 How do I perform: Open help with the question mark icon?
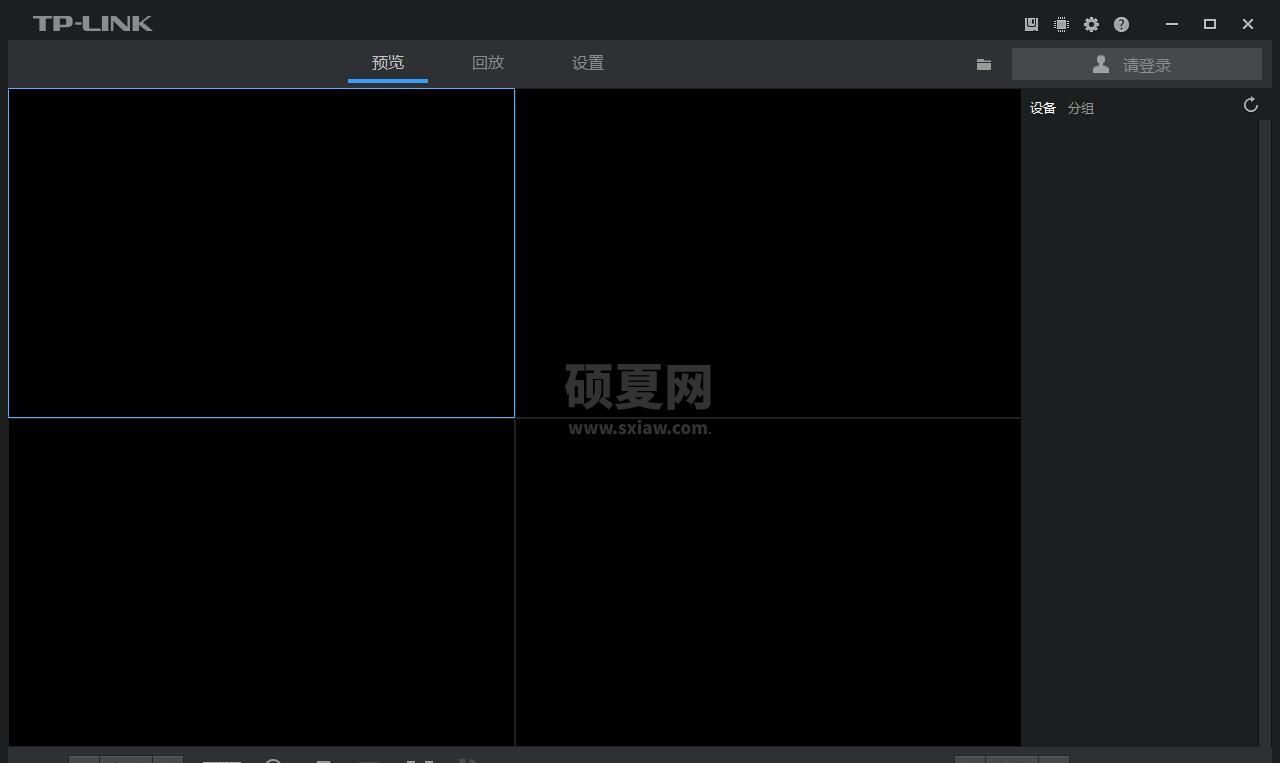(x=1121, y=24)
